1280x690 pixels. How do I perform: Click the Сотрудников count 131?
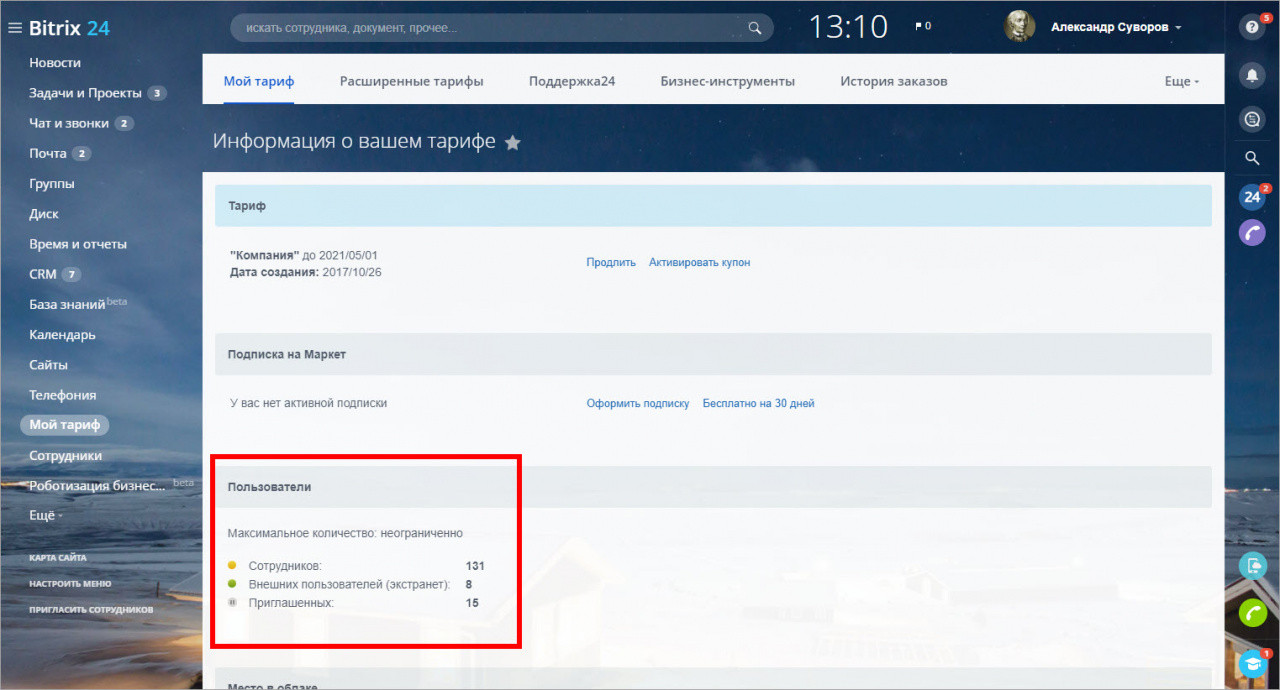point(475,566)
